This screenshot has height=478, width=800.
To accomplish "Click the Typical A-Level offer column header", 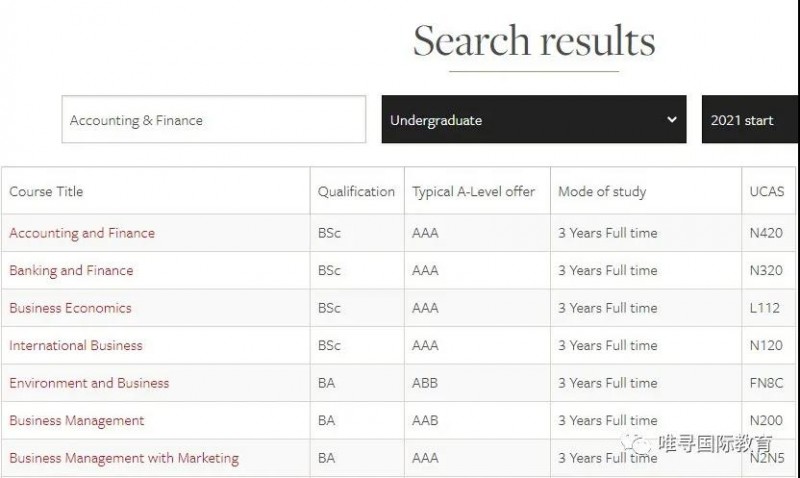I will tap(473, 191).
